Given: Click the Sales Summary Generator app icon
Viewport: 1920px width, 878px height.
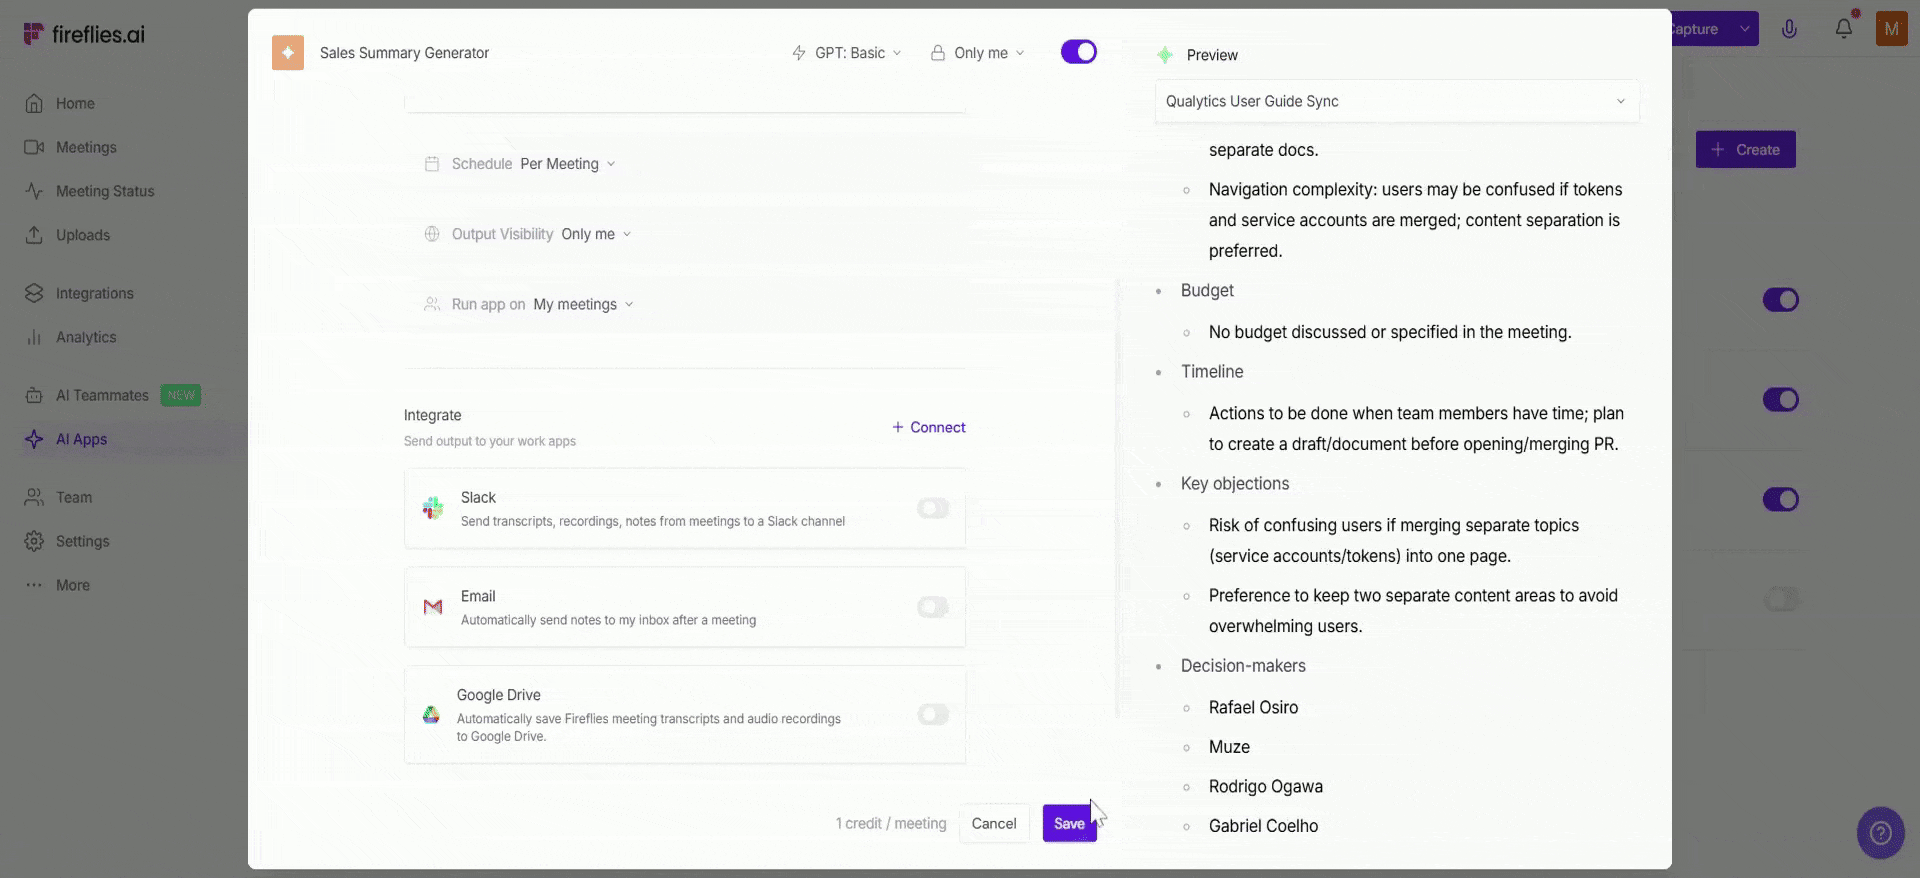Looking at the screenshot, I should tap(288, 53).
